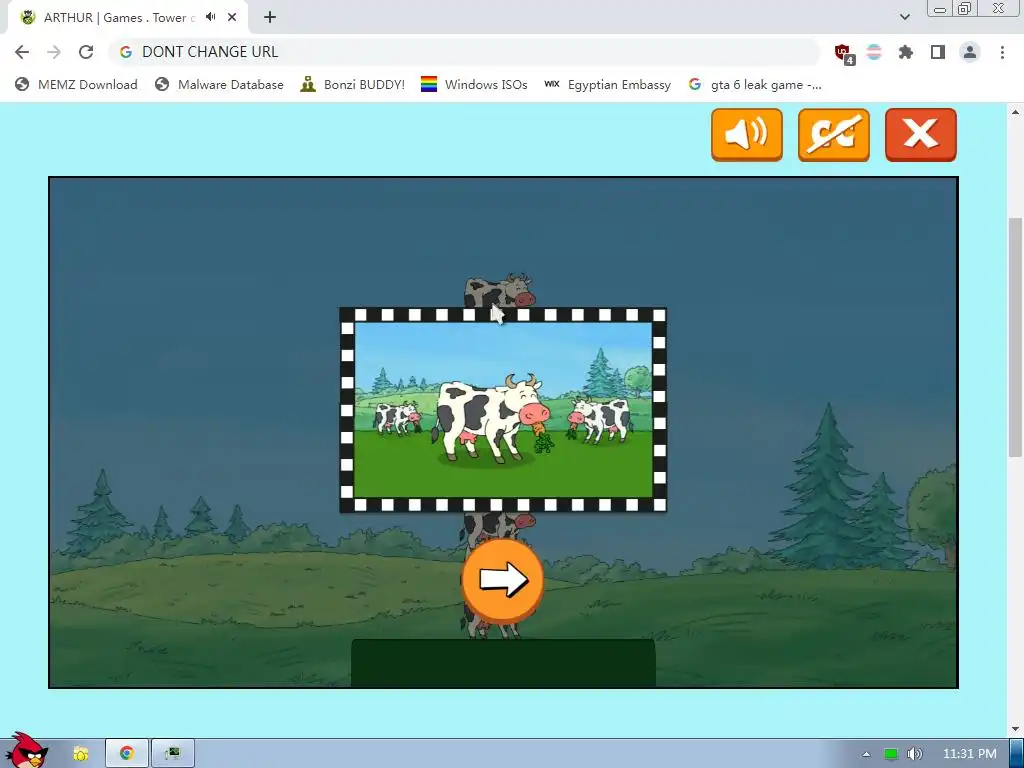Screen dimensions: 1024x768
Task: Go back with the browser back arrow
Action: (x=22, y=52)
